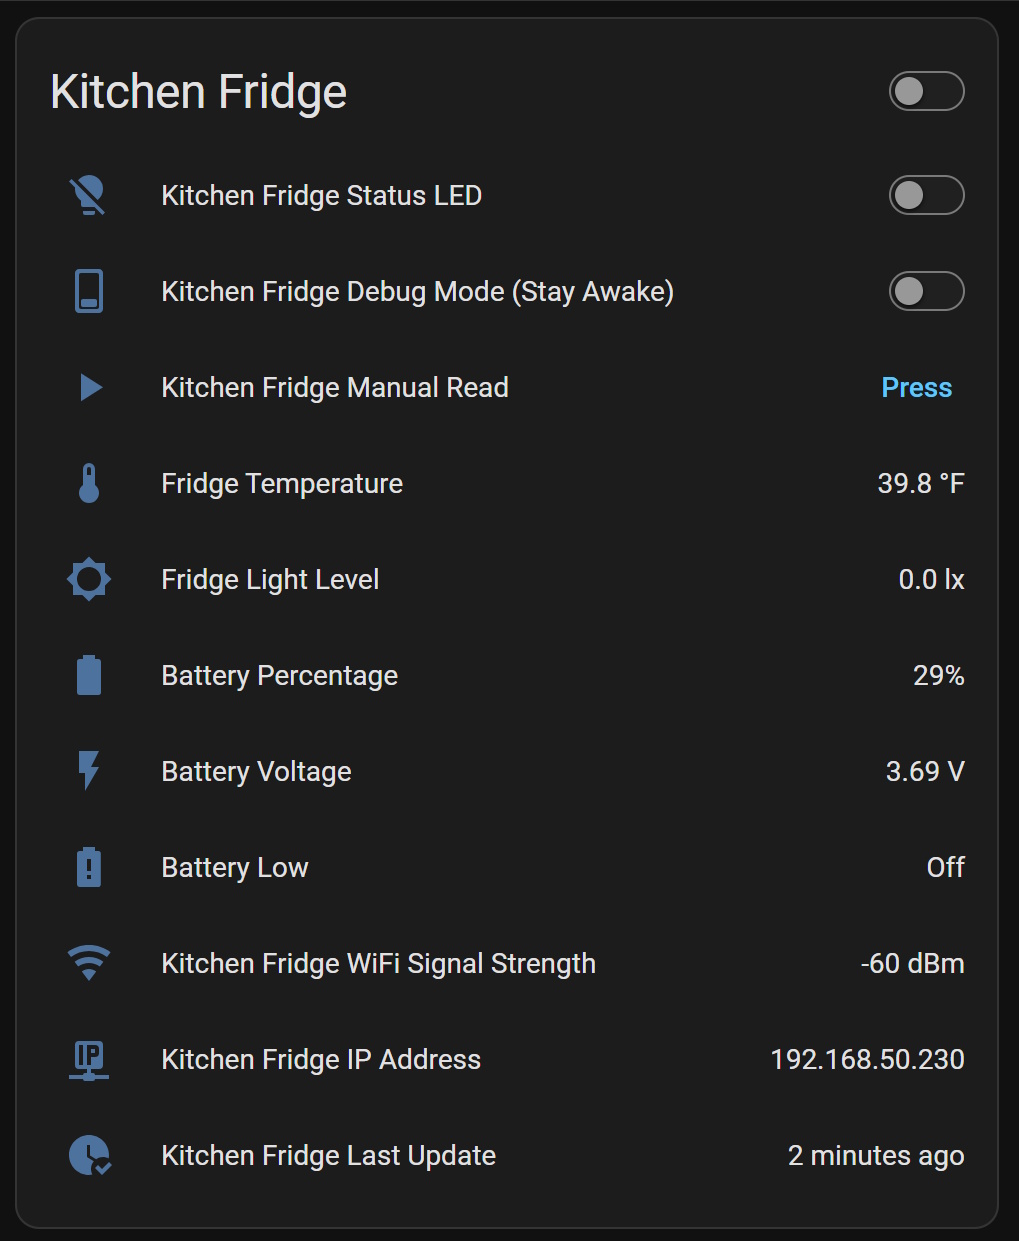The image size is (1019, 1241).
Task: Open Kitchen Fridge Debug Mode (Stay Awake) label
Action: coord(418,291)
